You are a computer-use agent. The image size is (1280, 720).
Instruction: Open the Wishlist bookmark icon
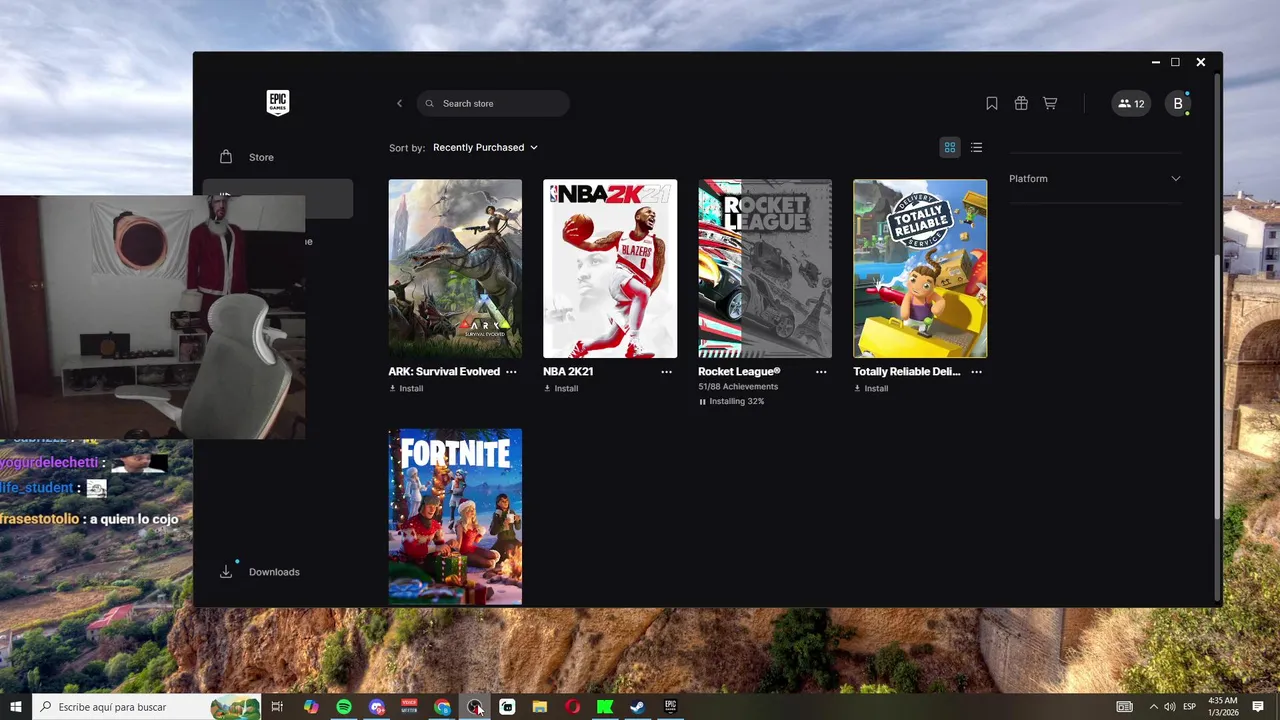(992, 103)
